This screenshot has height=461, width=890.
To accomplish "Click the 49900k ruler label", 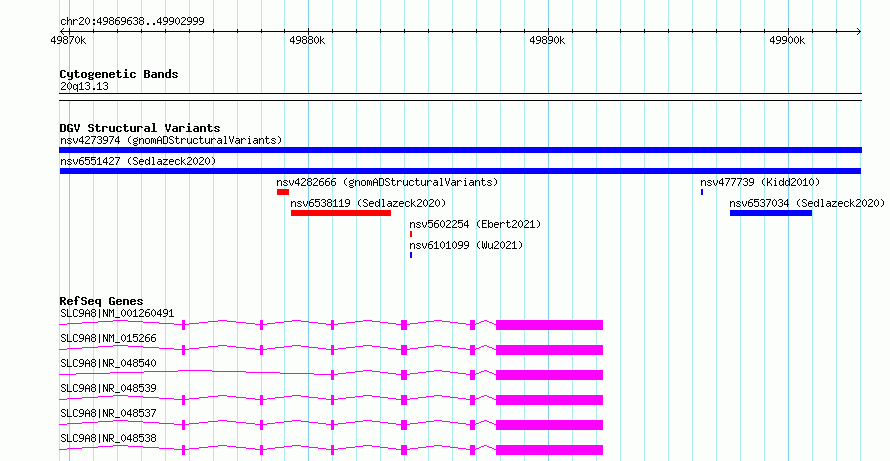I will coord(787,40).
